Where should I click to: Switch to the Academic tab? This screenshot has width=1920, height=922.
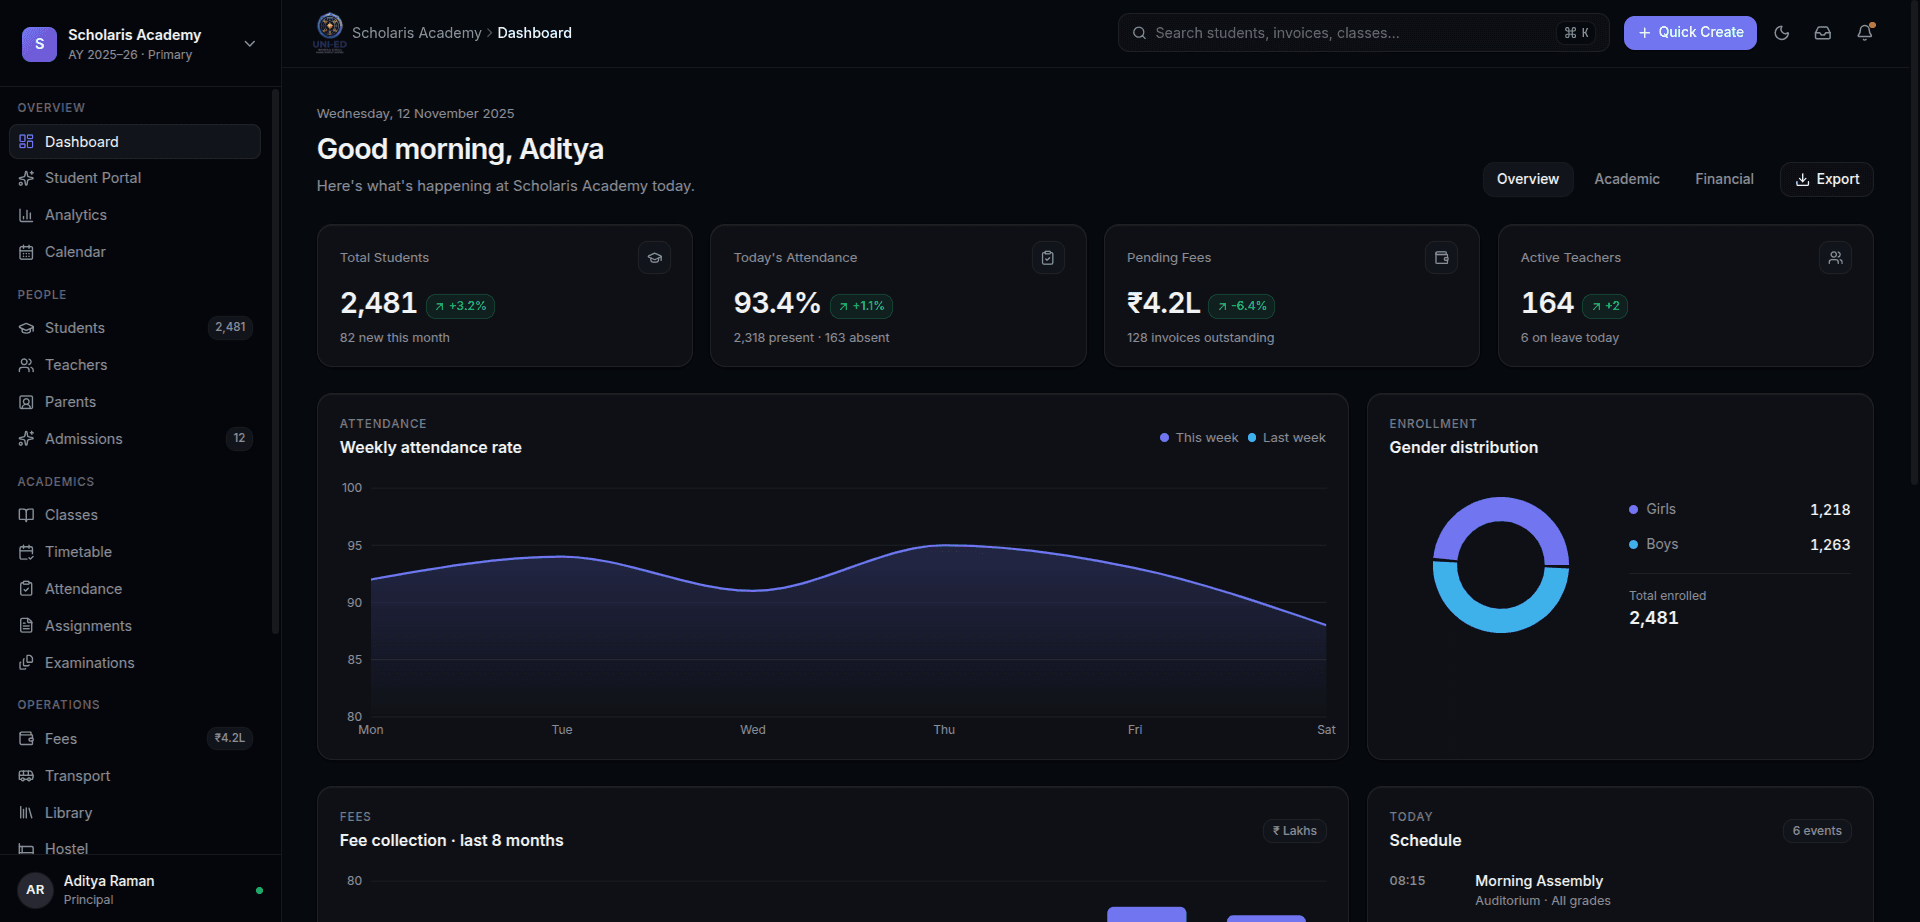point(1627,179)
